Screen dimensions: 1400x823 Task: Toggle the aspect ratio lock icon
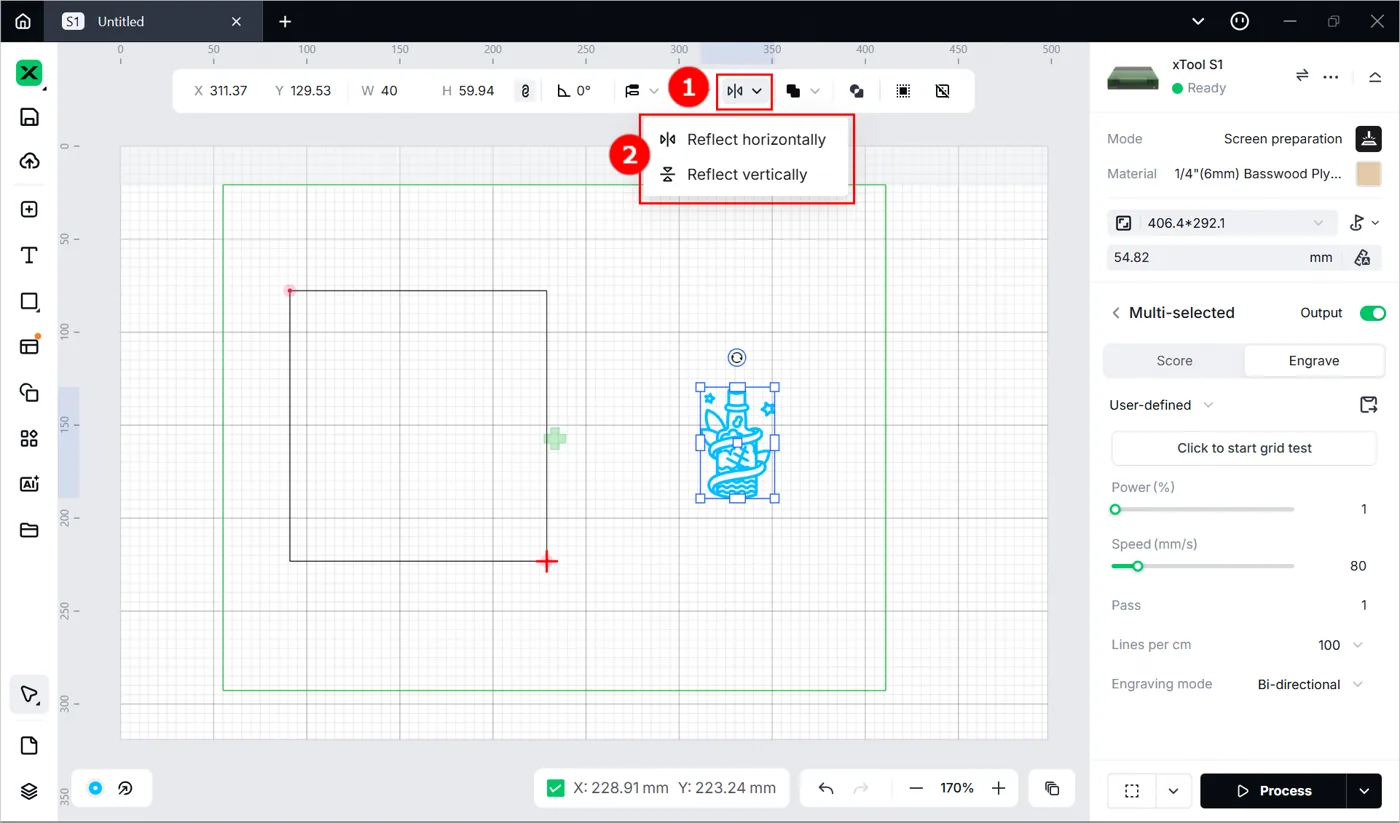(x=525, y=91)
